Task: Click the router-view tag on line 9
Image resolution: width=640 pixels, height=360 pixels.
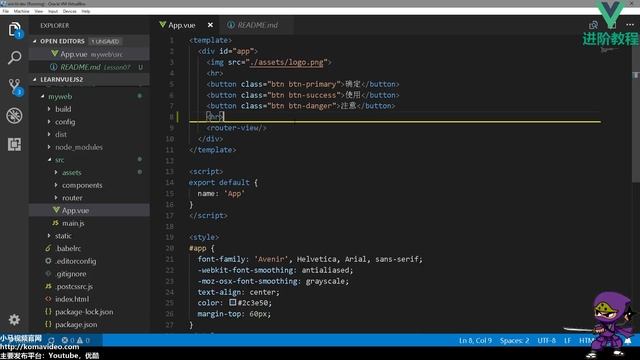Action: point(236,128)
